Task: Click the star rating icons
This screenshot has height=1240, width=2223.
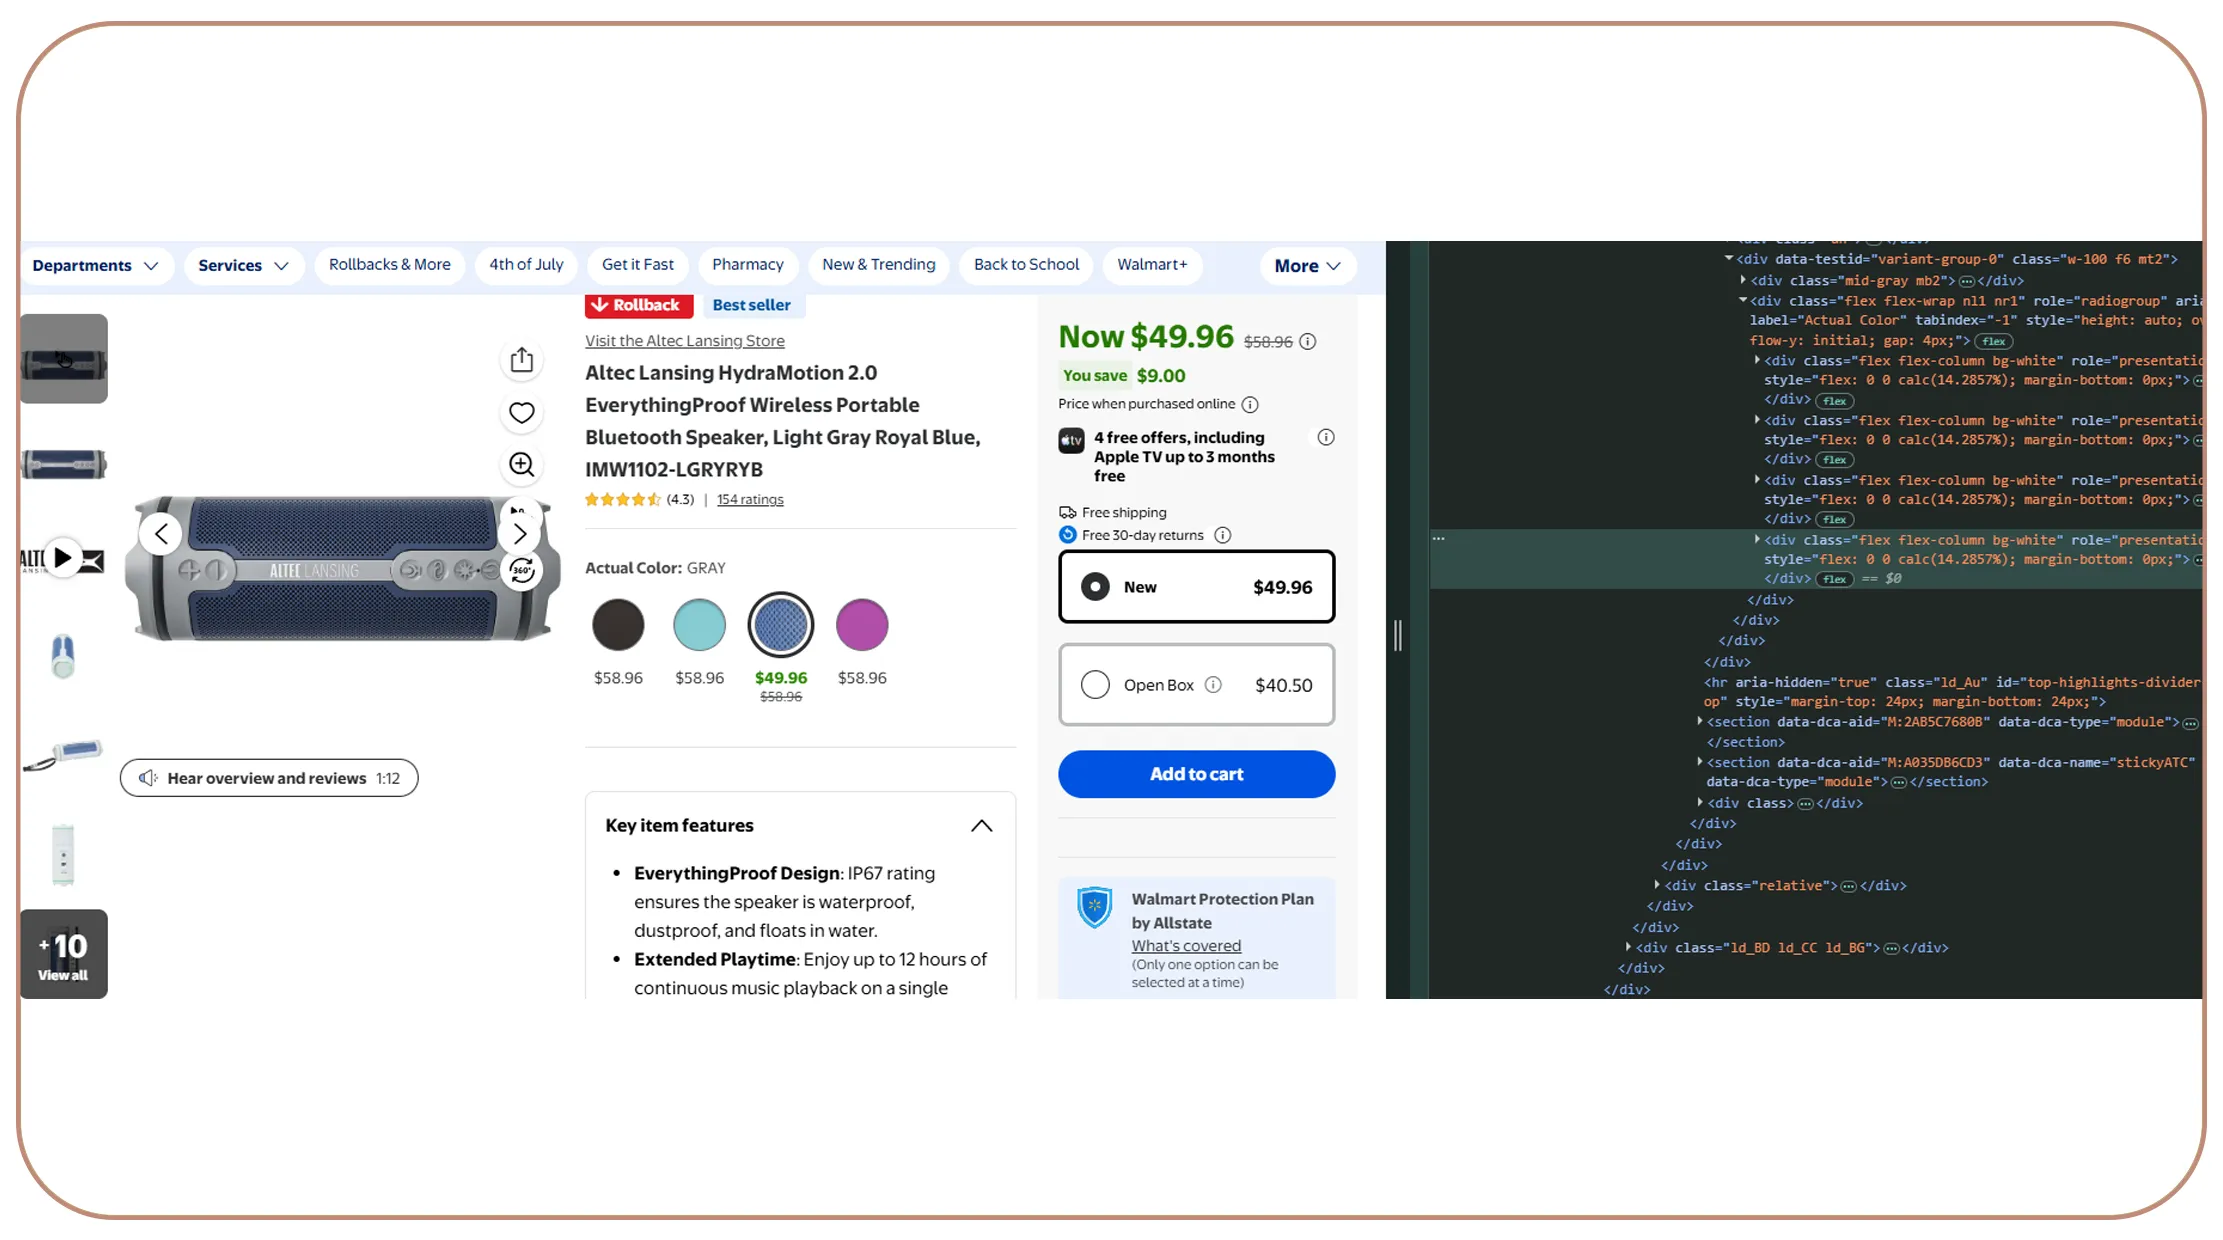Action: click(623, 500)
